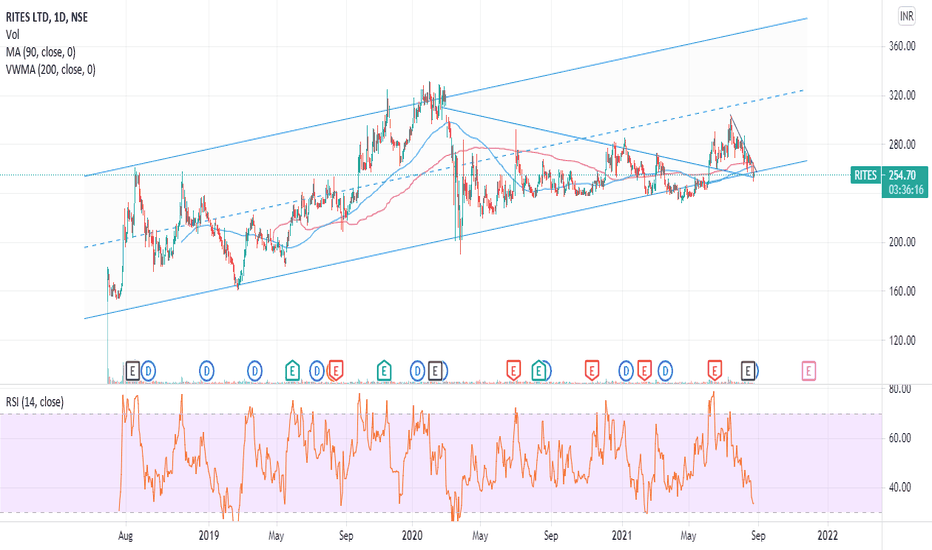Select the VWMA (200, close, 0) legend
932x550 pixels.
point(51,70)
